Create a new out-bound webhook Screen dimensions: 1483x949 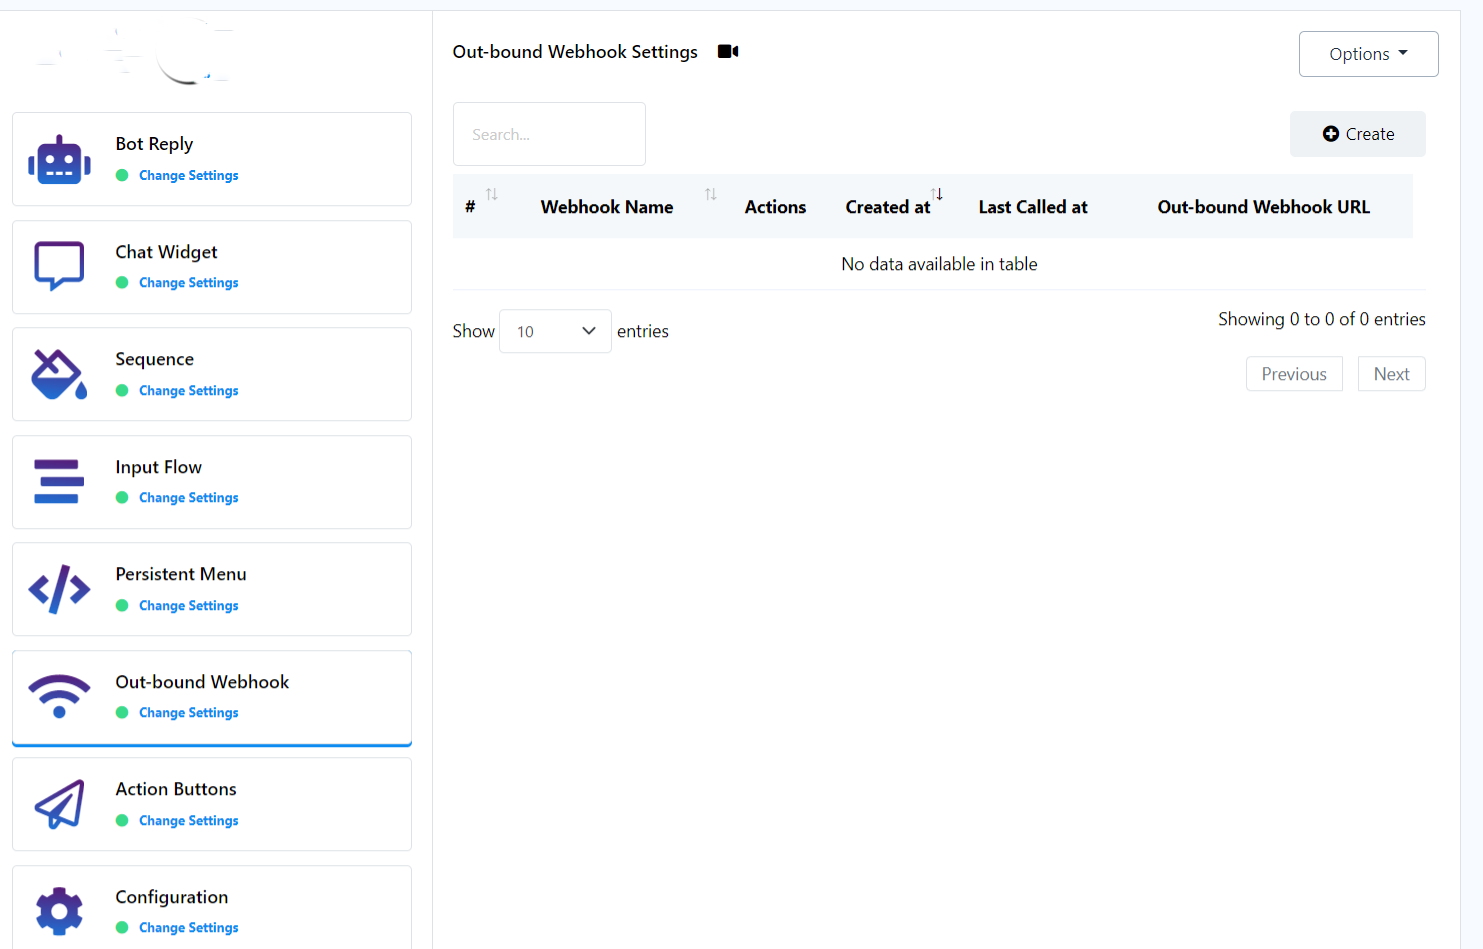1357,134
